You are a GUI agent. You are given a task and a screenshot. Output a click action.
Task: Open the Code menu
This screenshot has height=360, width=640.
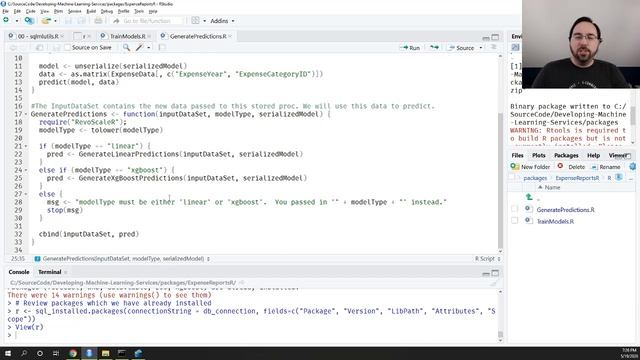pyautogui.click(x=31, y=11)
